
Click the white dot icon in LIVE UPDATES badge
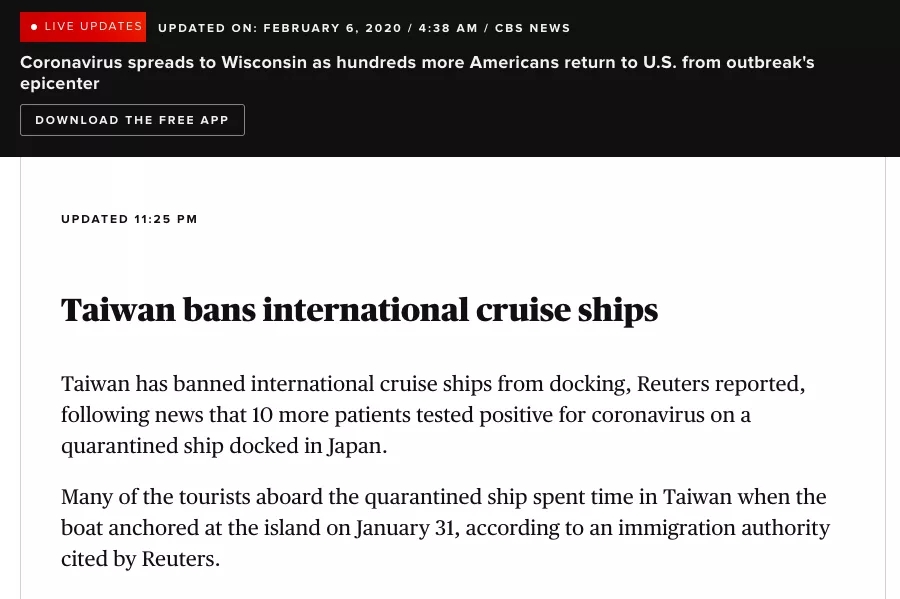tap(34, 27)
